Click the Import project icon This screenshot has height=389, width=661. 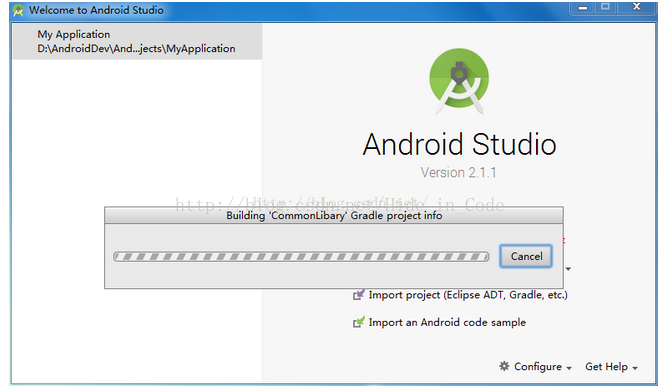tap(359, 295)
